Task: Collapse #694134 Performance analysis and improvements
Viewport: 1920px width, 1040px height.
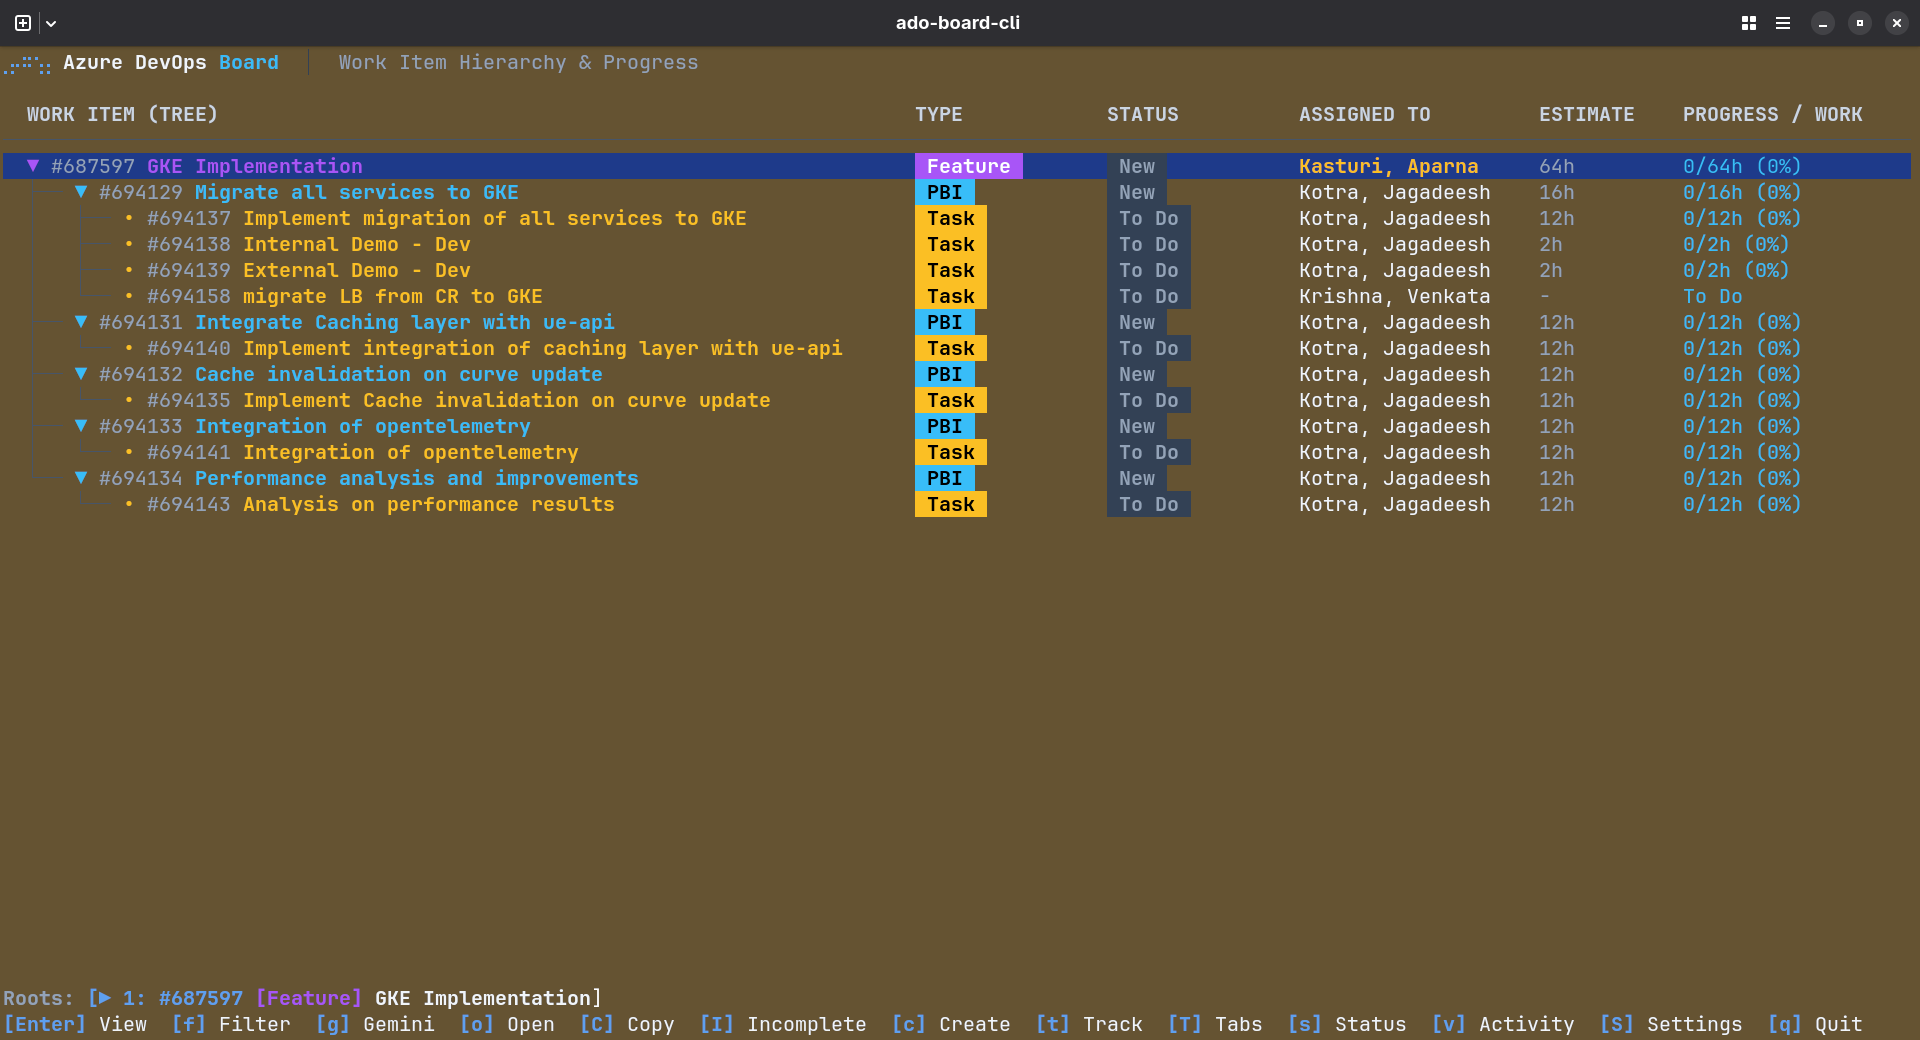Action: pos(81,478)
